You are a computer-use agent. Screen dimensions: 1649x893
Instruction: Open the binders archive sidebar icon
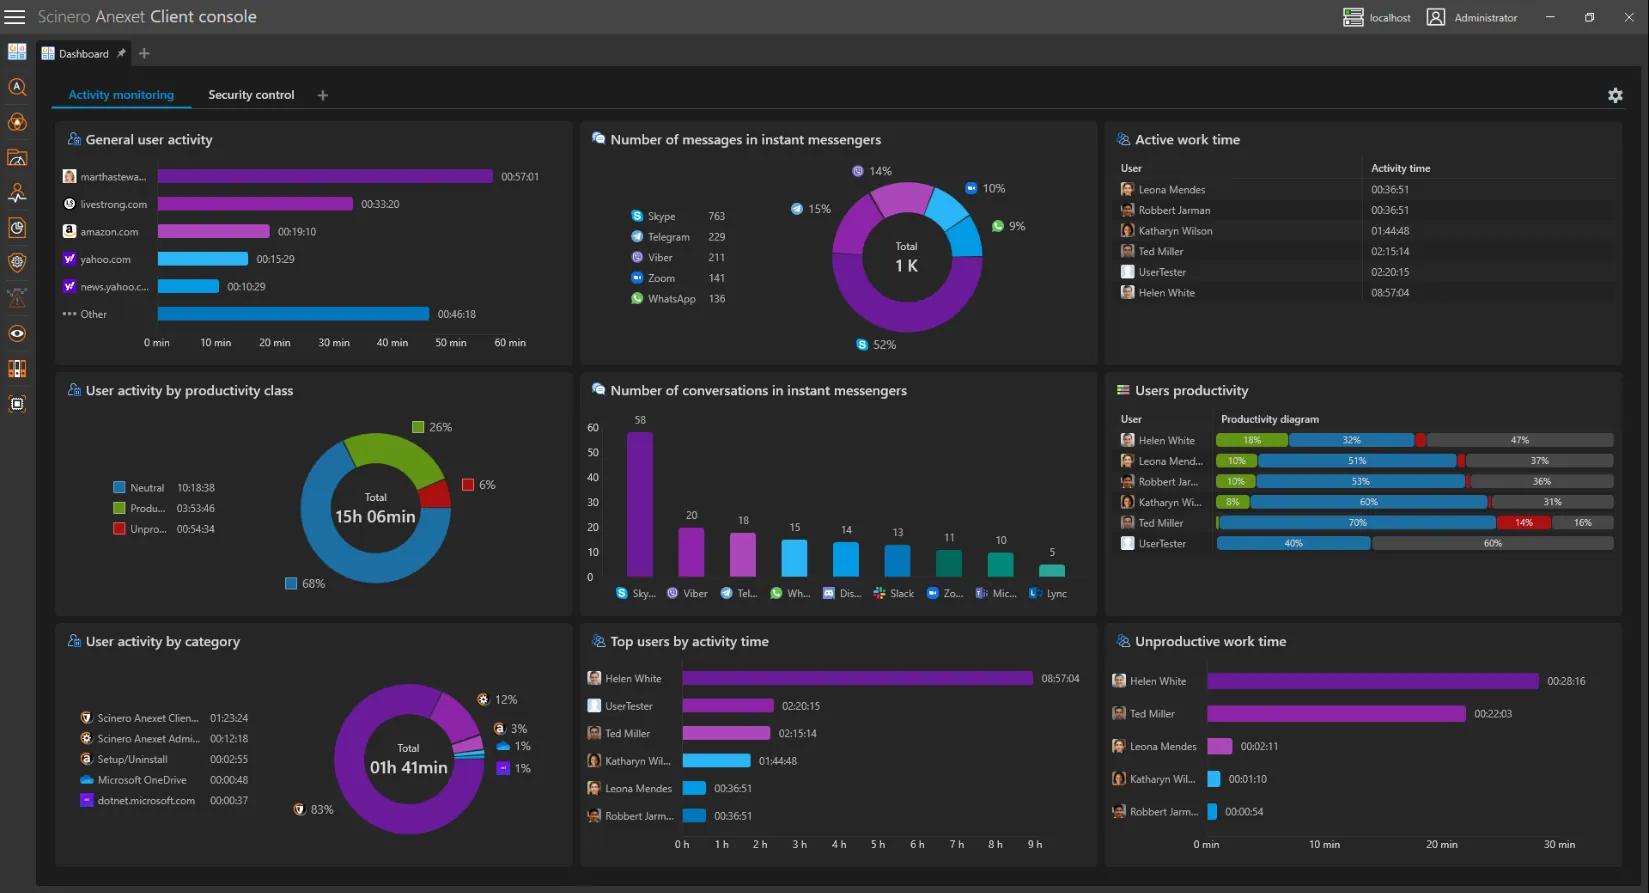17,369
